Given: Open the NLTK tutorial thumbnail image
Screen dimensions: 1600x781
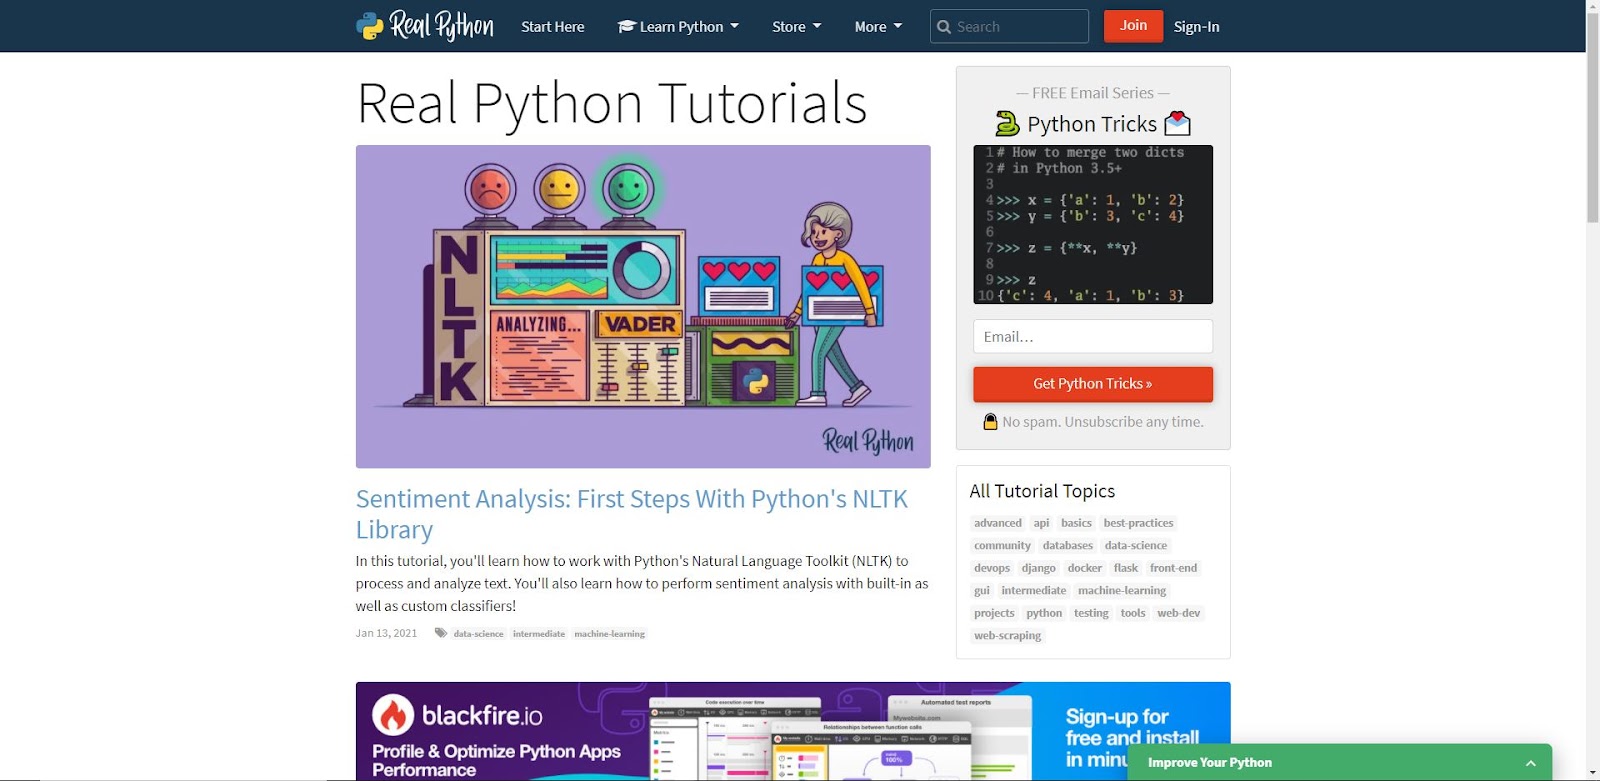Looking at the screenshot, I should click(643, 306).
